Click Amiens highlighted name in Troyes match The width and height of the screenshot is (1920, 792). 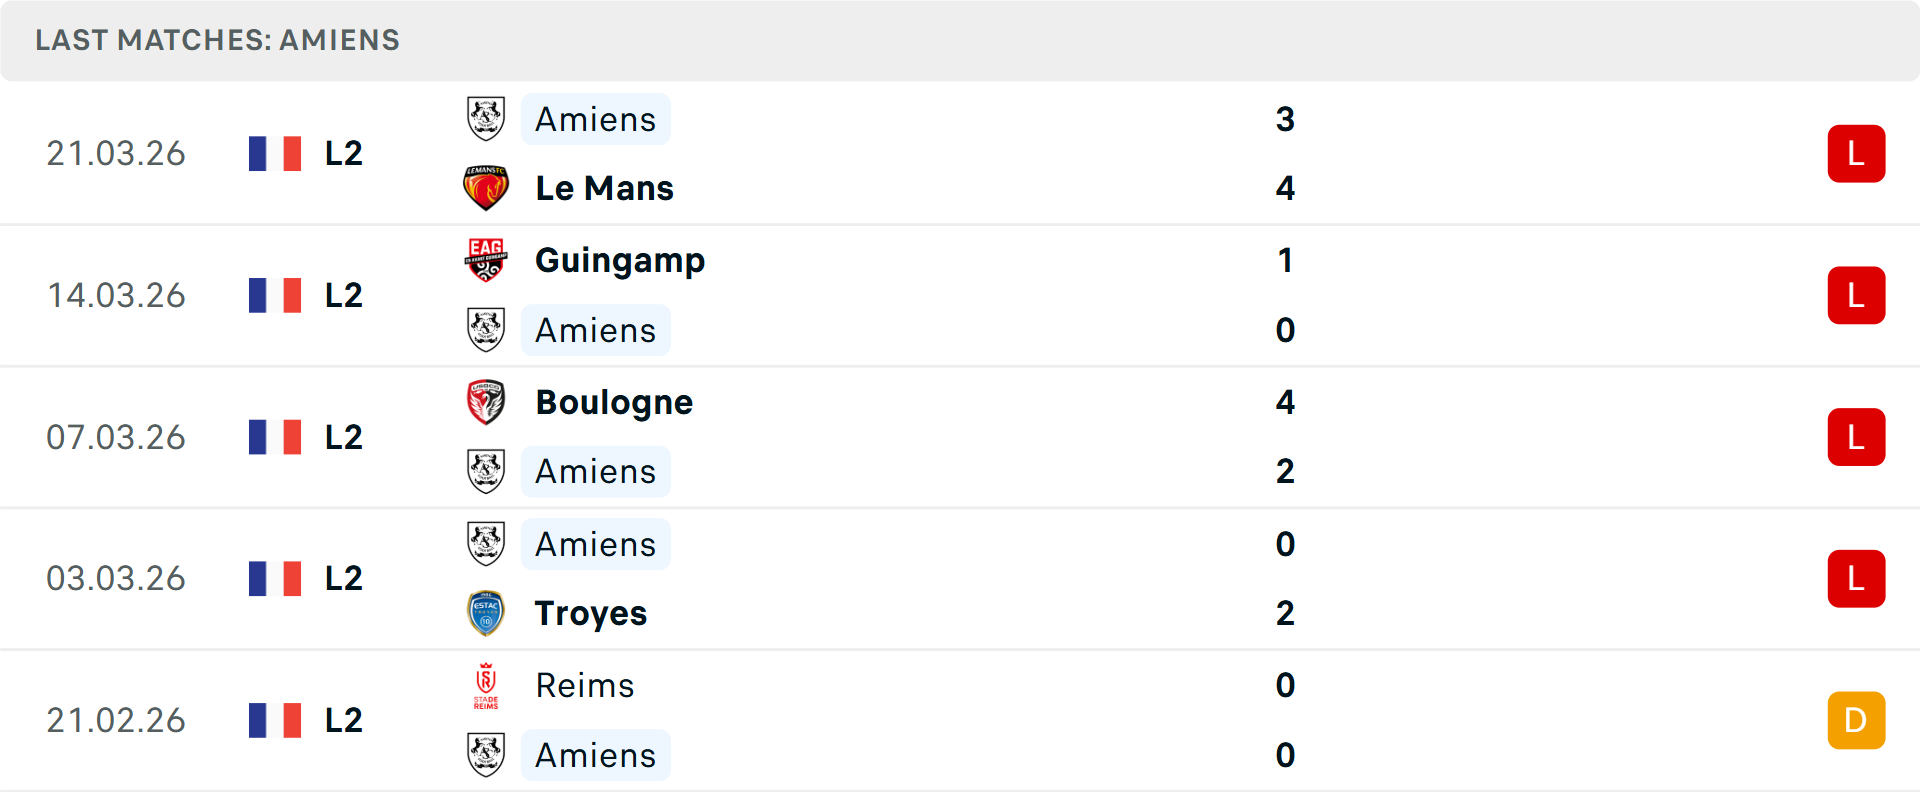[x=595, y=544]
